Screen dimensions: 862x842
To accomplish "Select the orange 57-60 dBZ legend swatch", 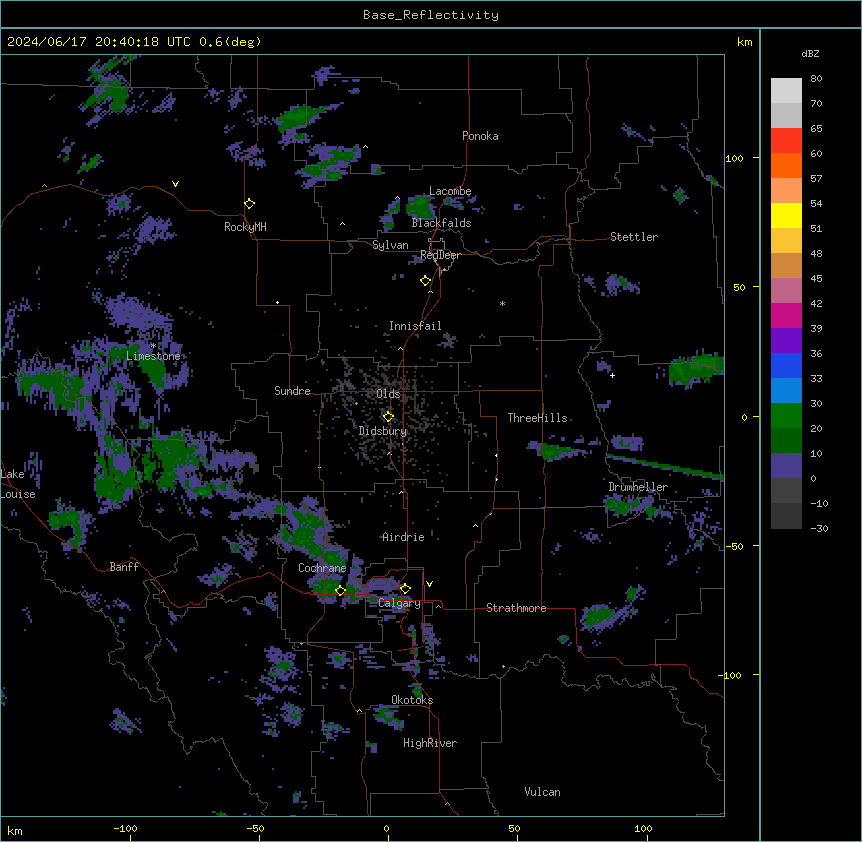I will 786,165.
